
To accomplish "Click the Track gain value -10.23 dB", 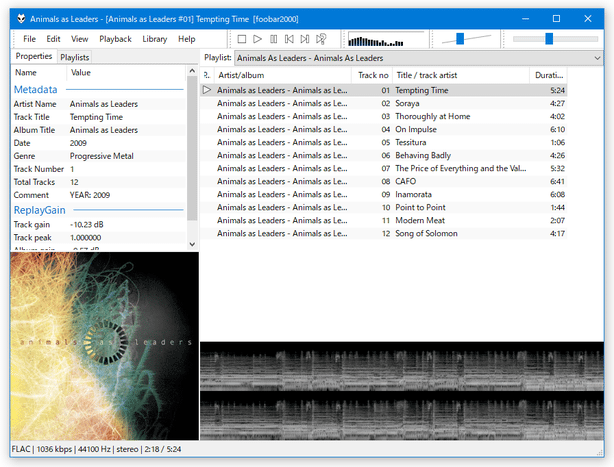I will (87, 225).
